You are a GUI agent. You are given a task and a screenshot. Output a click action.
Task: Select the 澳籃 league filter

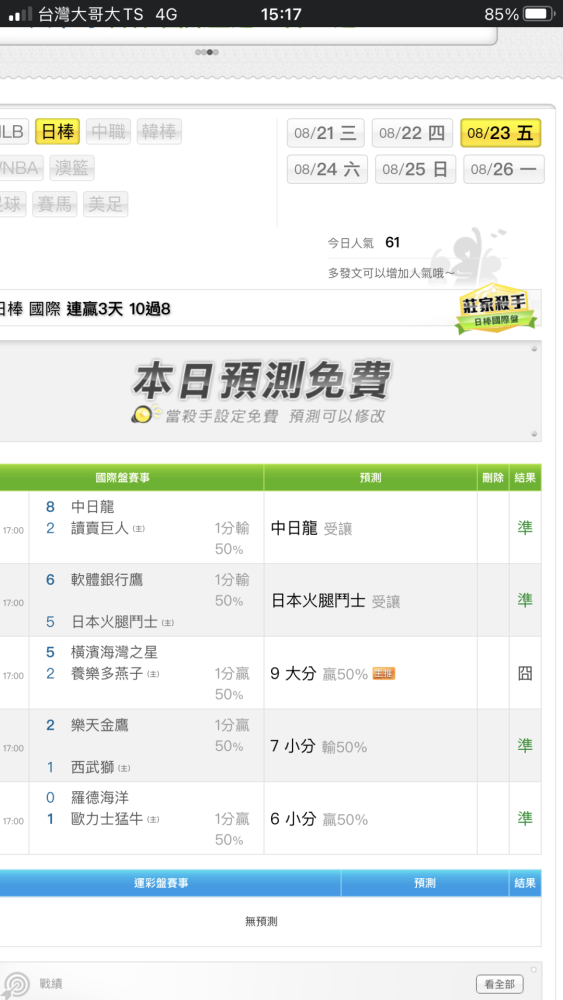72,168
